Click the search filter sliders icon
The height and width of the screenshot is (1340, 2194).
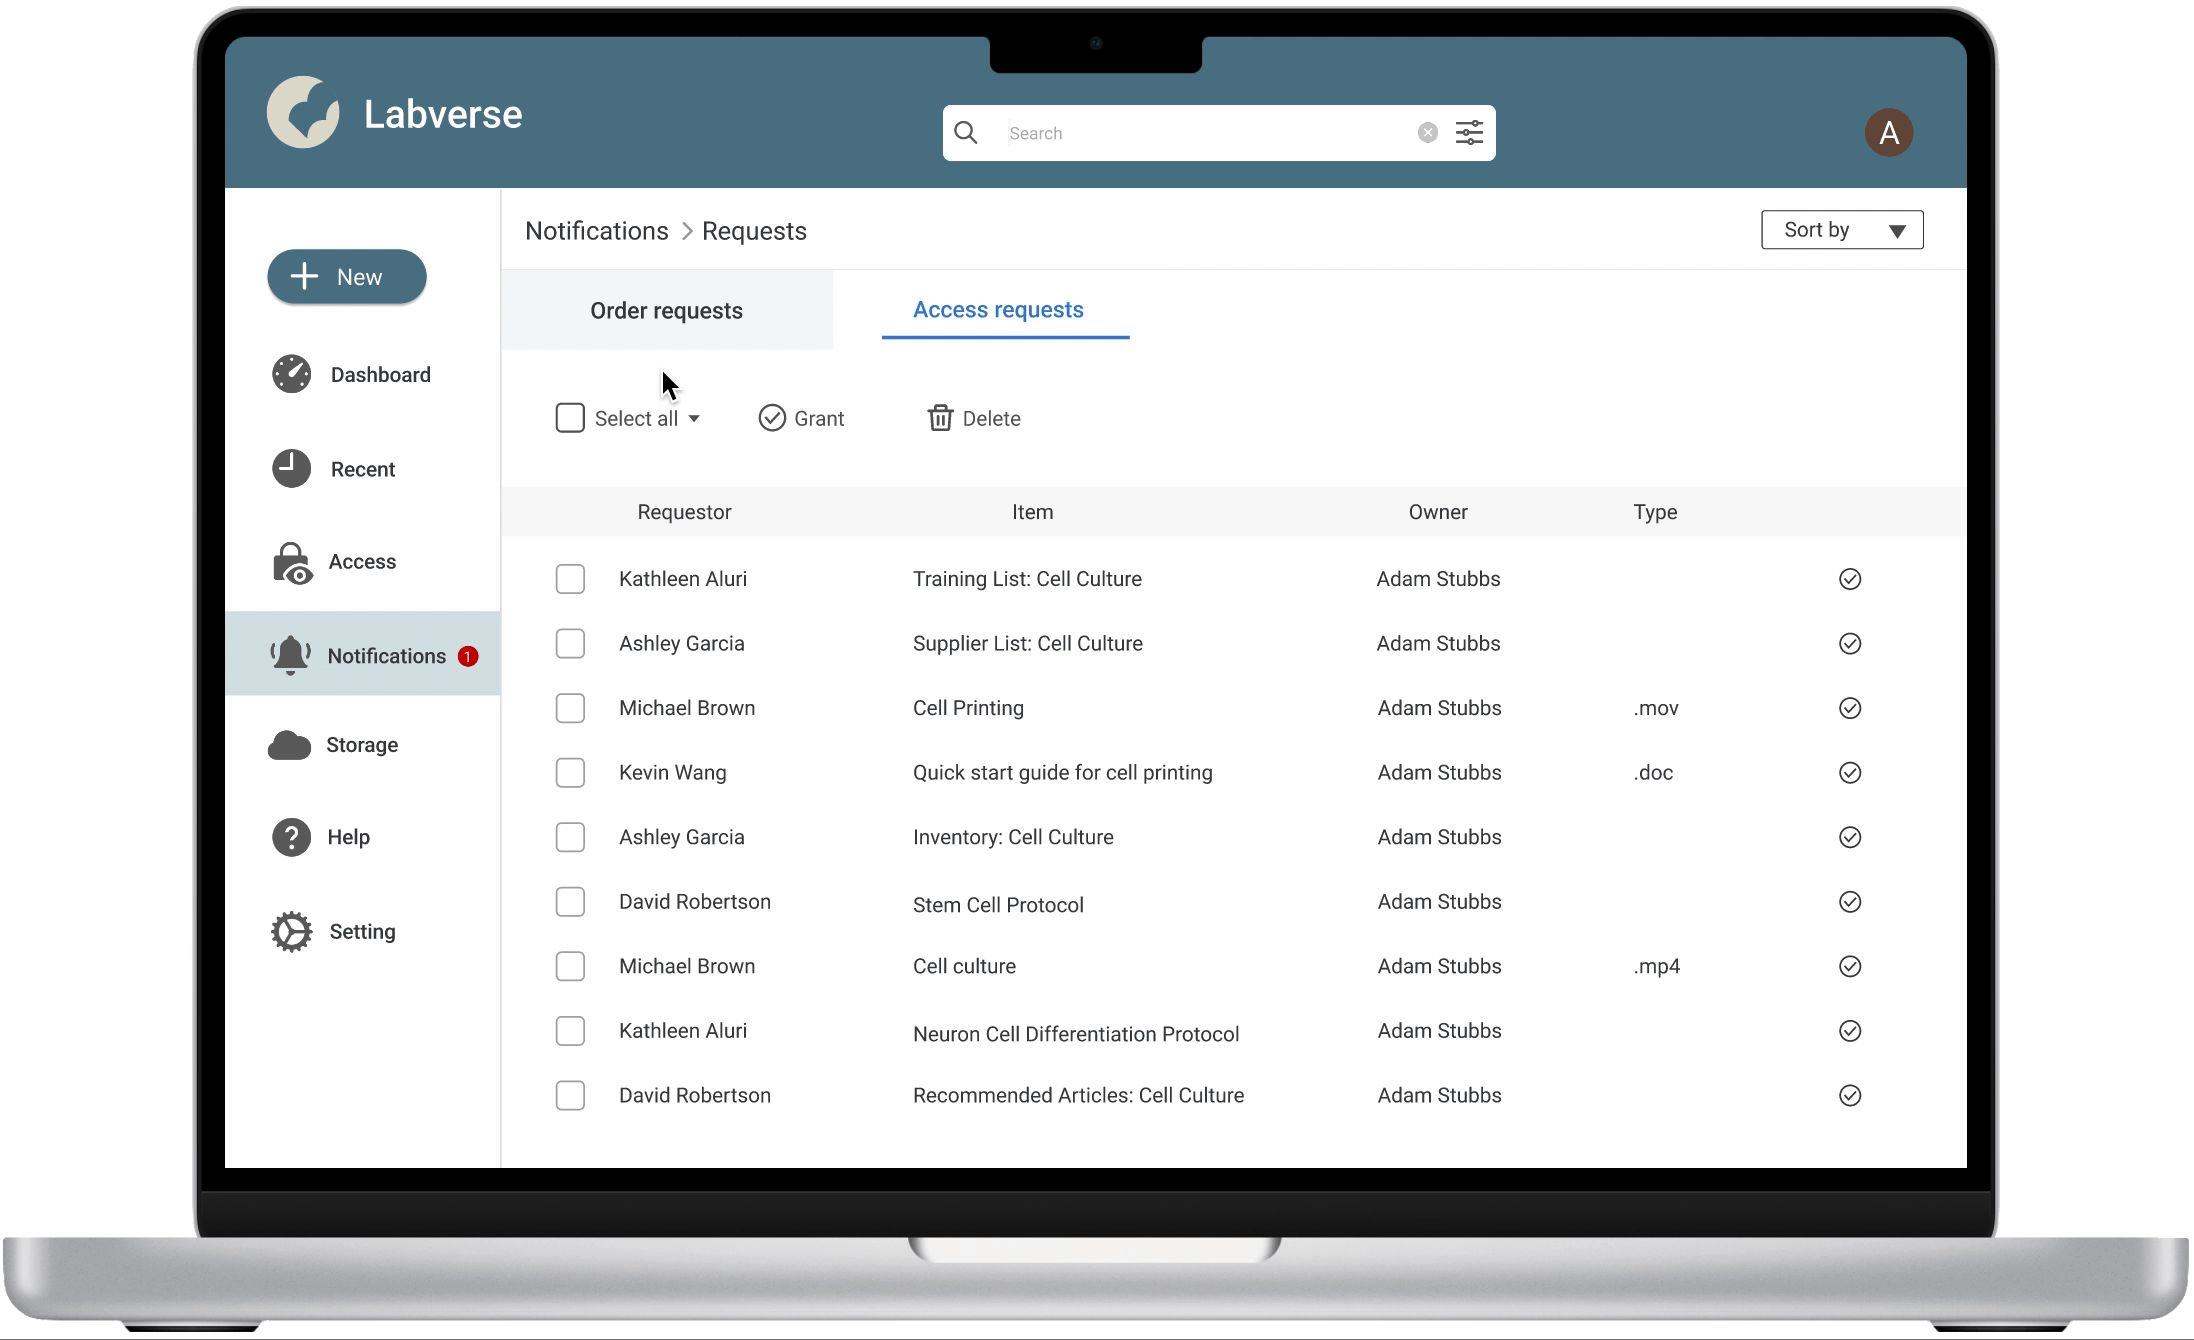coord(1469,133)
